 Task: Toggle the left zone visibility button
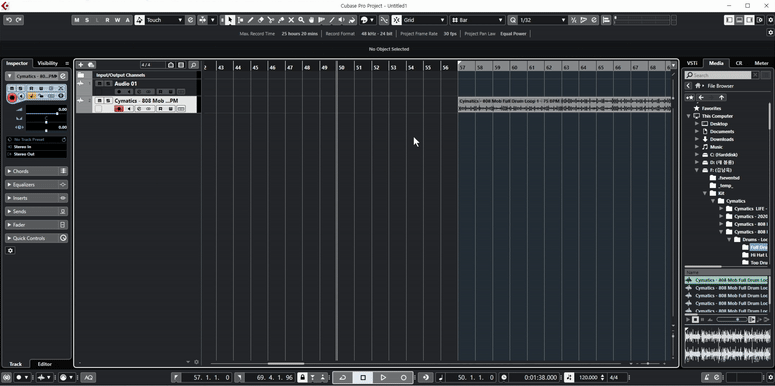729,20
